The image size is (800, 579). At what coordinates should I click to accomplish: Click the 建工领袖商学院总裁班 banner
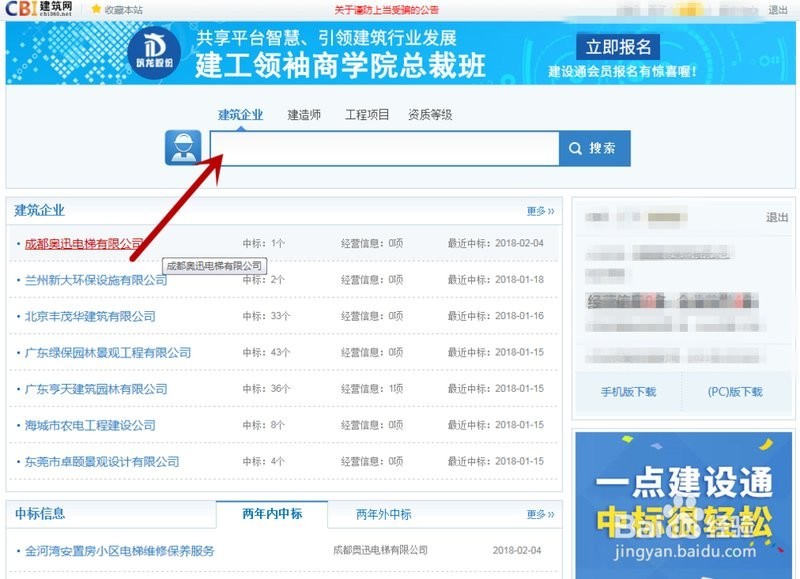[401, 53]
